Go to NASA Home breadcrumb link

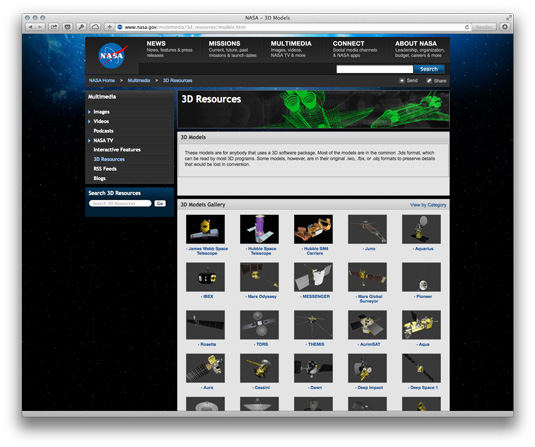[102, 81]
